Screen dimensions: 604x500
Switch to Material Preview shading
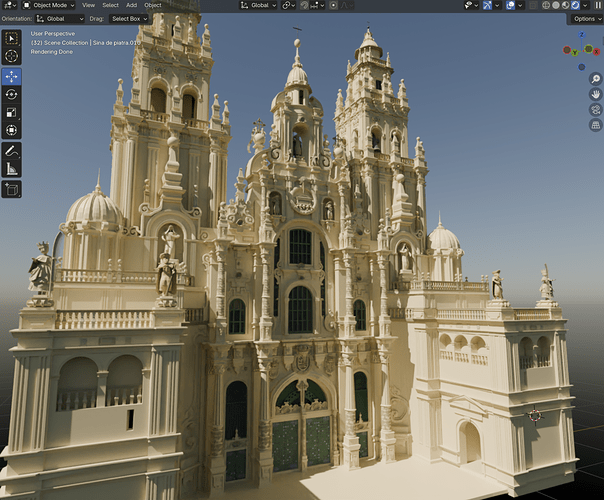pos(565,5)
